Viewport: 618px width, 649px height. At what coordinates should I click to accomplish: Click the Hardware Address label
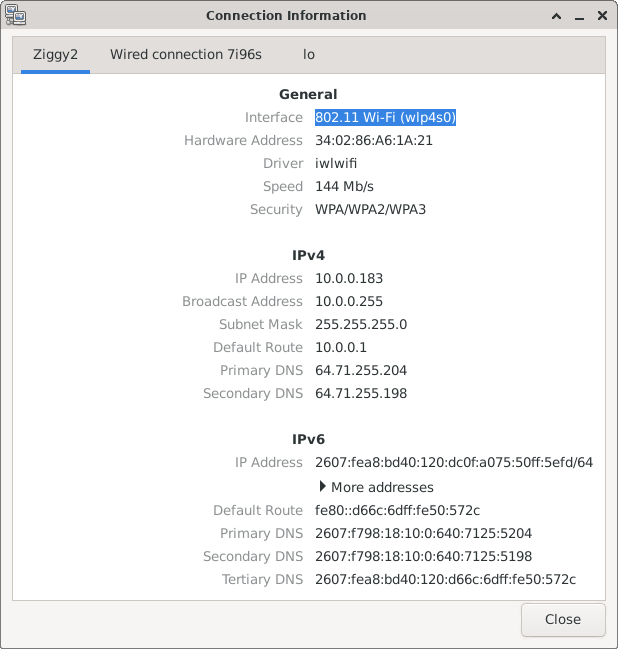(243, 141)
